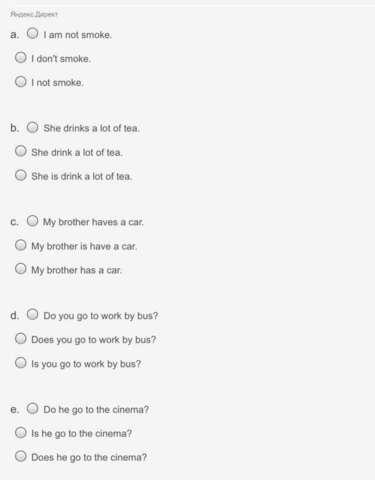
Task: Choose "Is he go to the cinema?"
Action: [x=21, y=432]
